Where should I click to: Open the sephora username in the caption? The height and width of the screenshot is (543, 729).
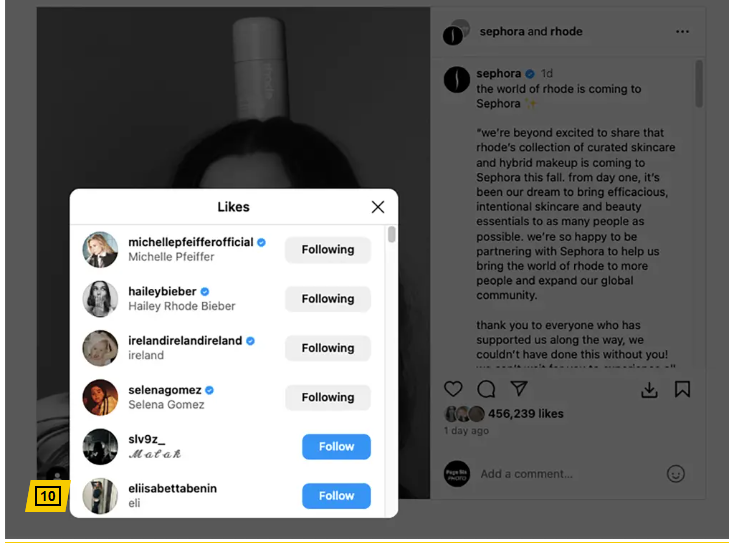(x=498, y=73)
